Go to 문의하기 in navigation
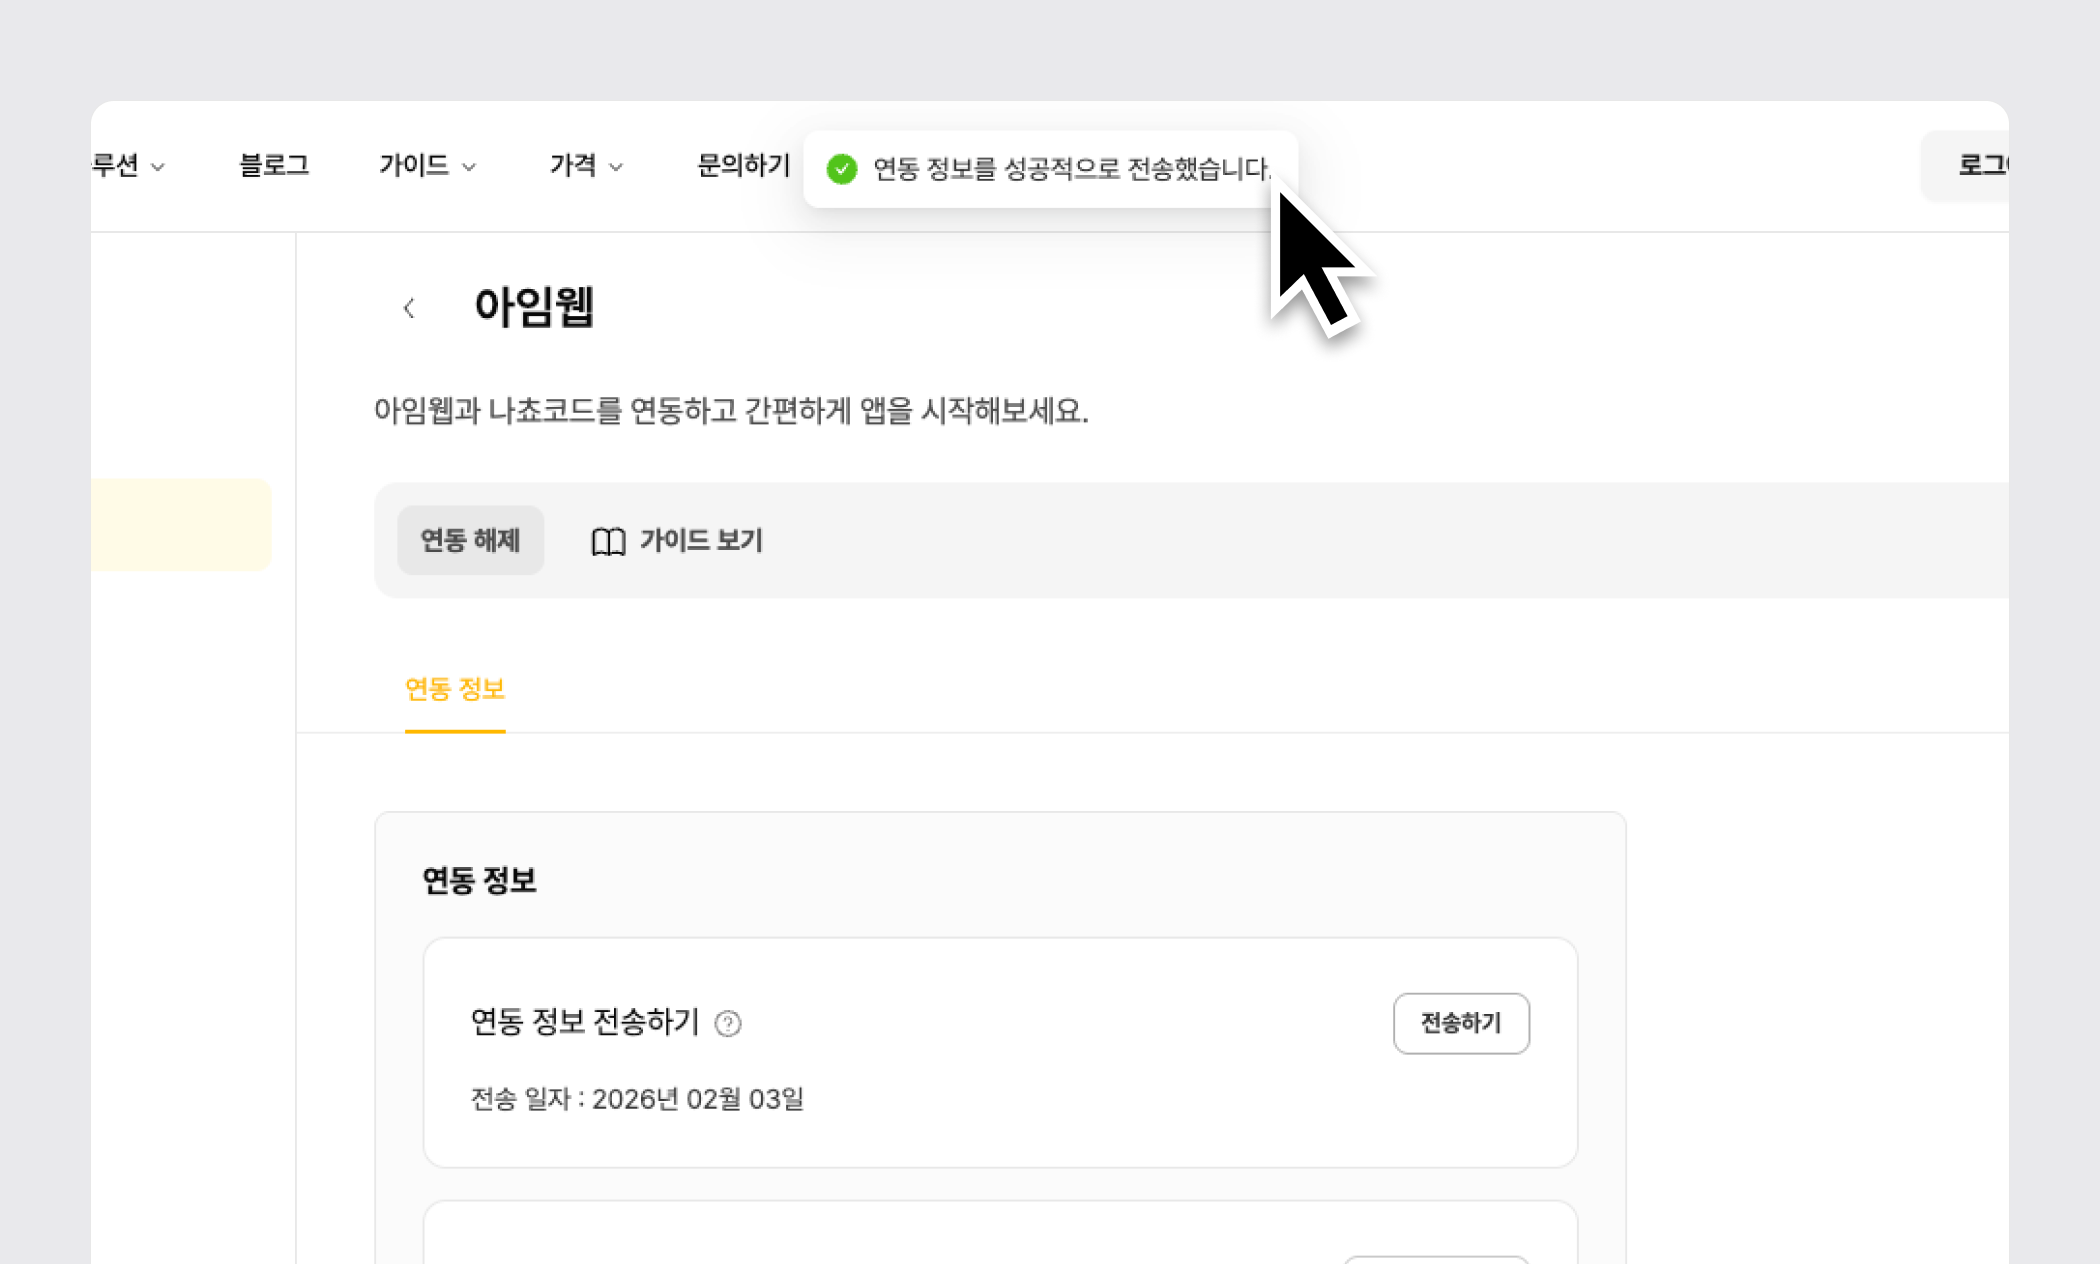2100x1264 pixels. 743,165
